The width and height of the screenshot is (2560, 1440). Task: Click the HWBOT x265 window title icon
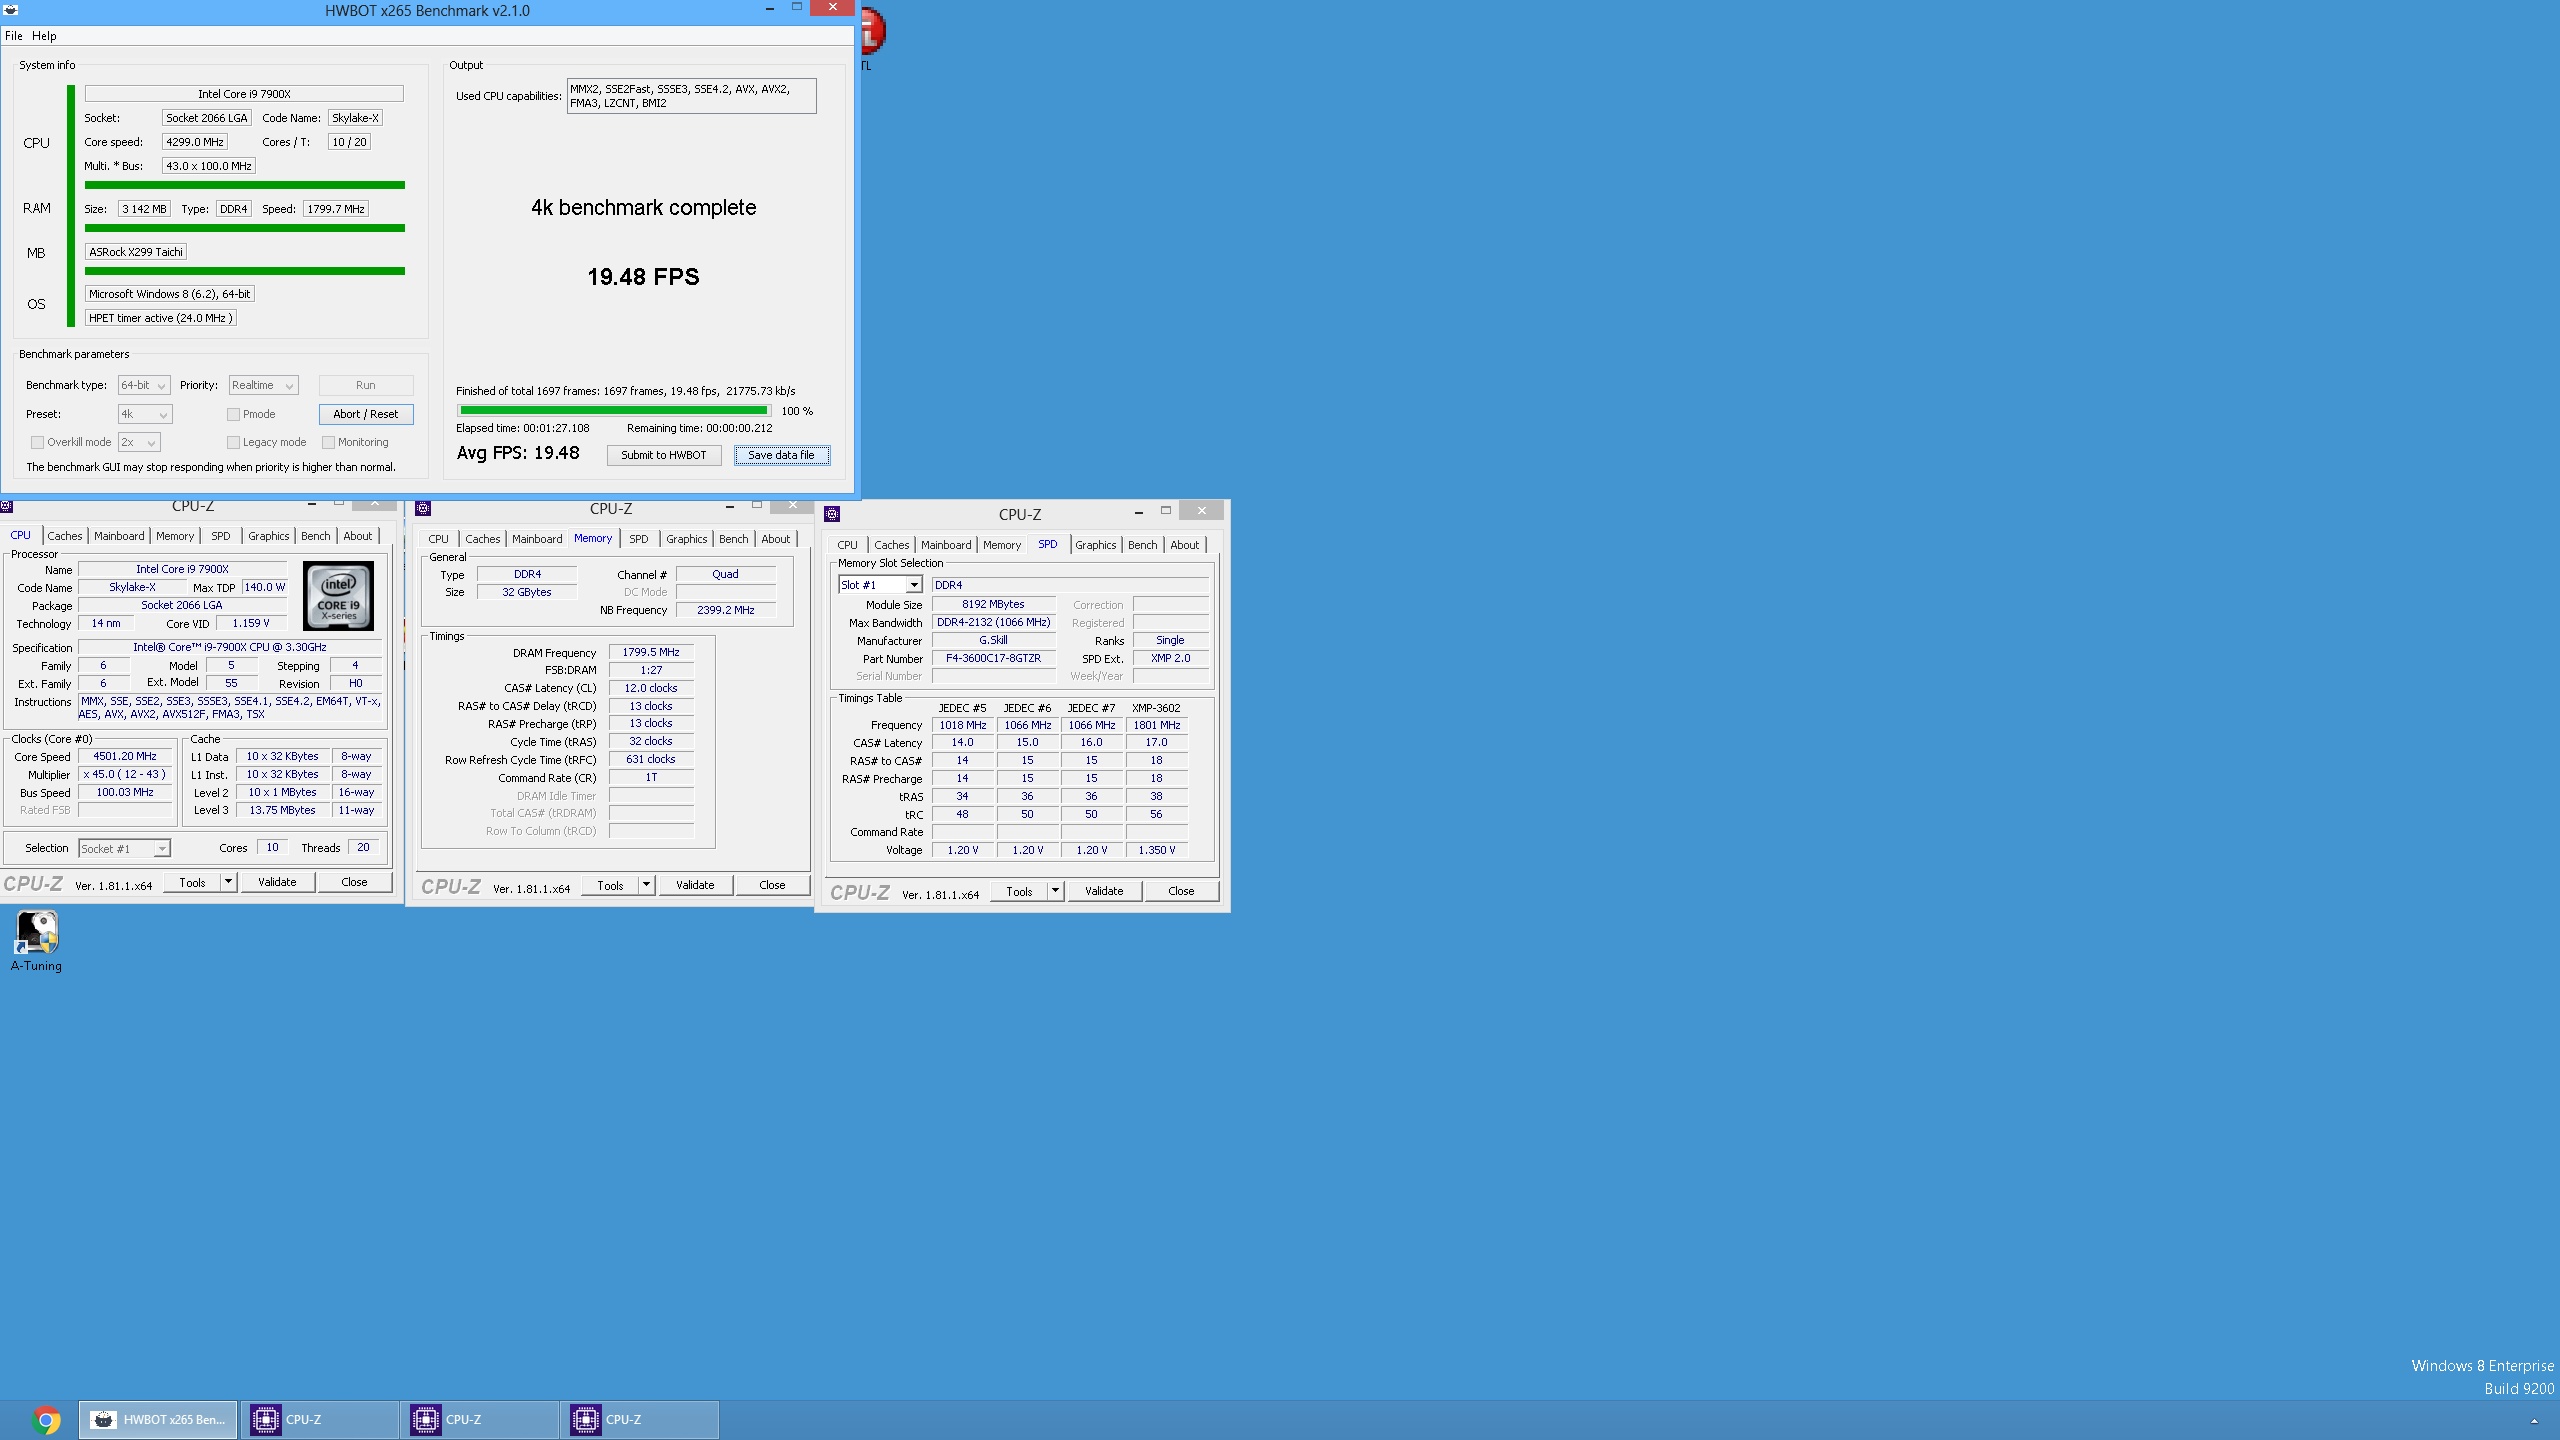click(x=10, y=10)
